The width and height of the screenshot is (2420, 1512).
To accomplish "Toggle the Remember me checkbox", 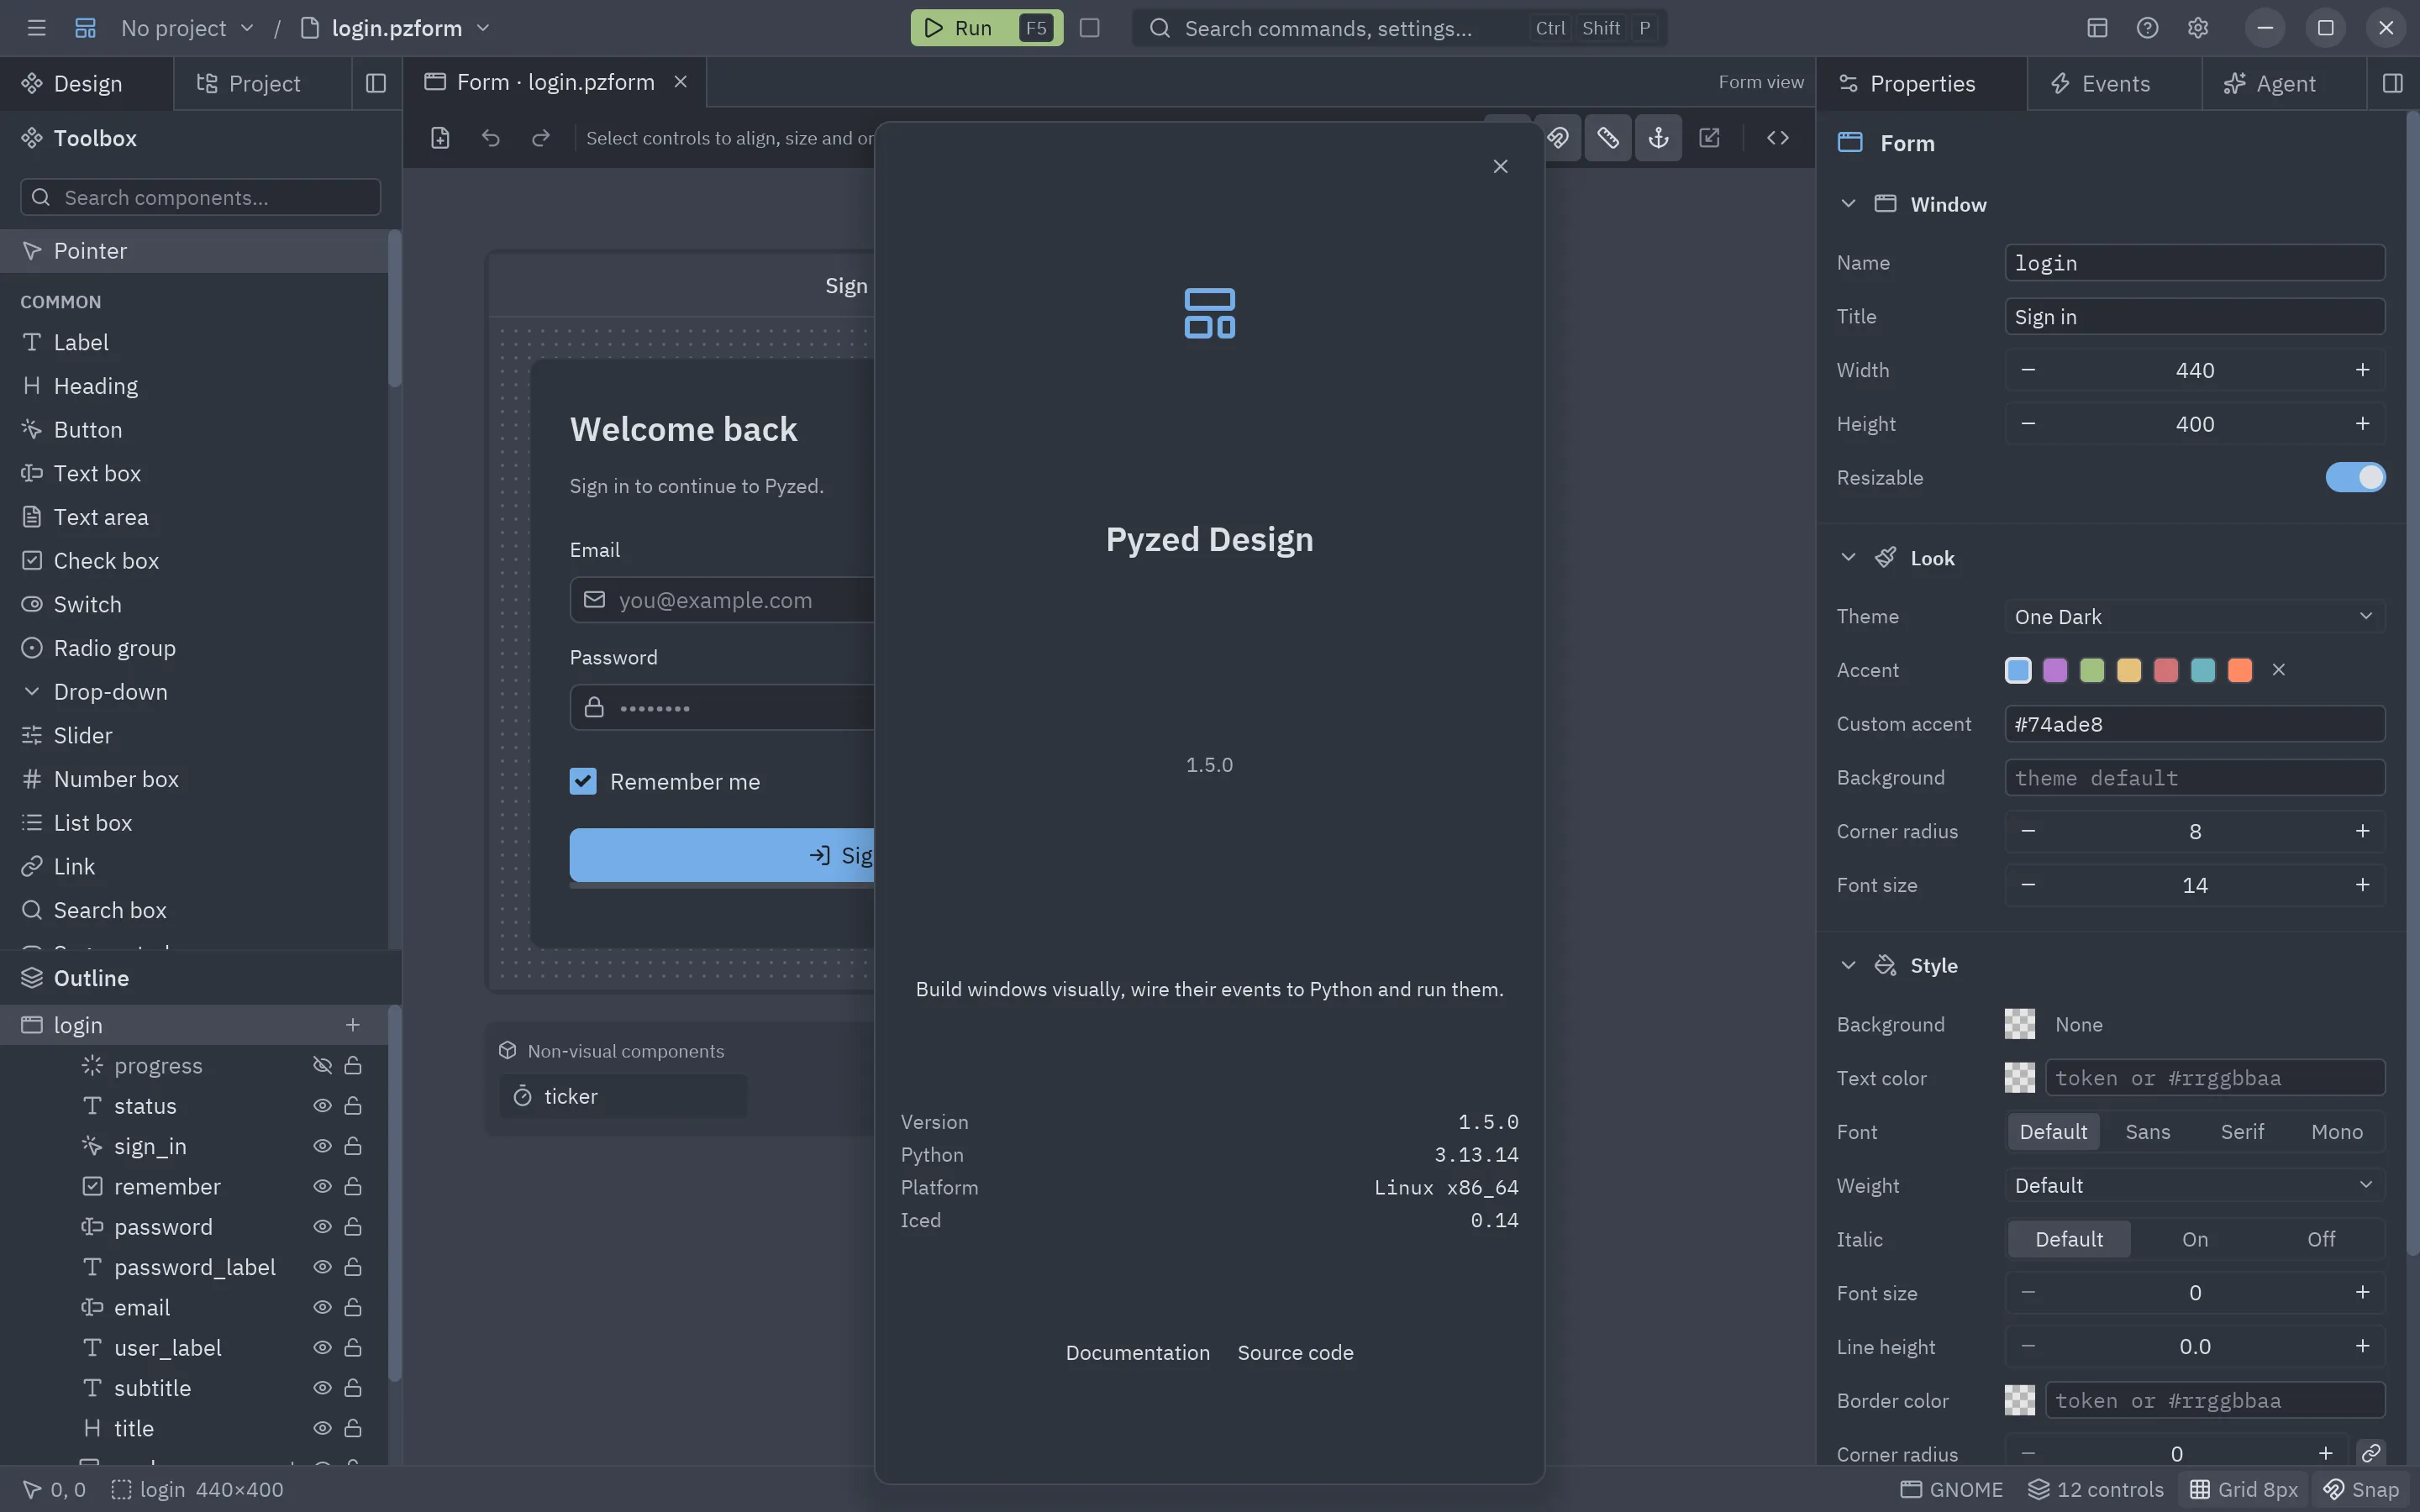I will point(583,781).
